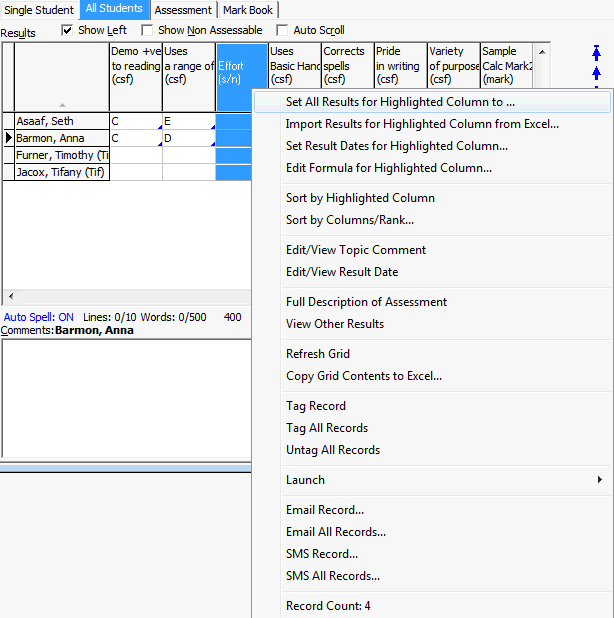Select the Jacox, Tifany (Tif) row
This screenshot has width=614, height=618.
coord(62,172)
